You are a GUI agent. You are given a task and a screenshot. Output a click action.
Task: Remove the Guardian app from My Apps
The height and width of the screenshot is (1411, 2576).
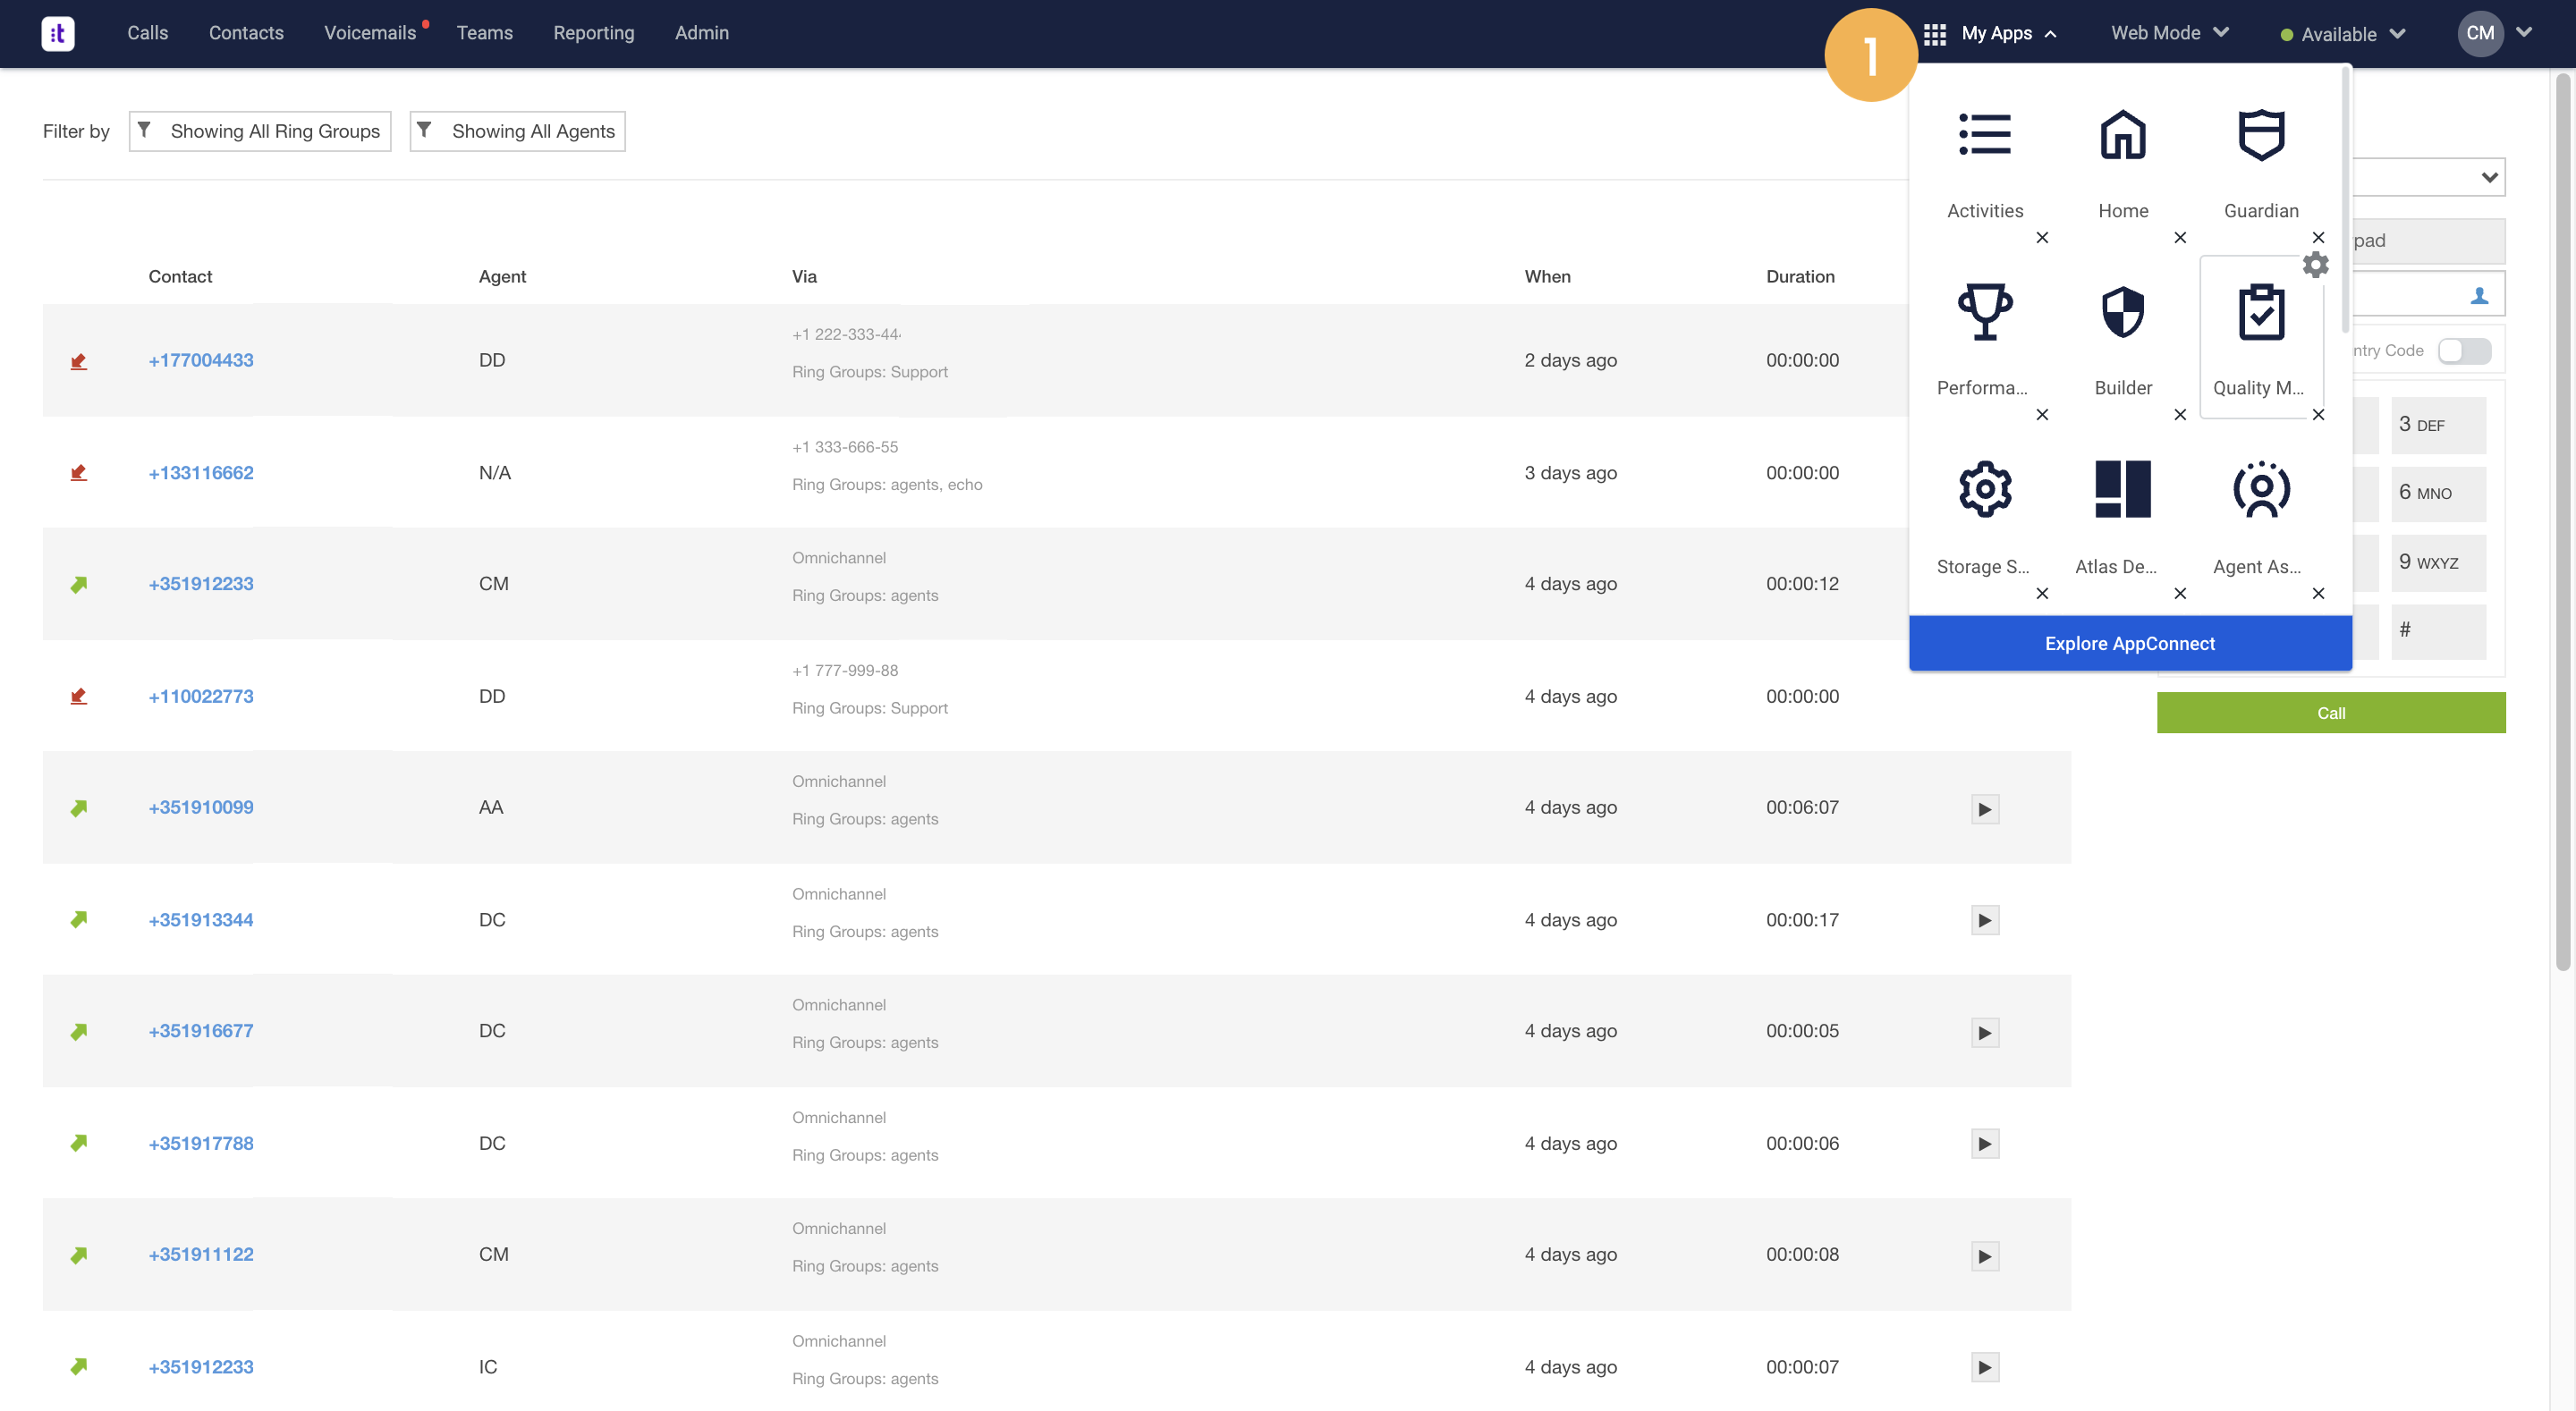coord(2318,237)
